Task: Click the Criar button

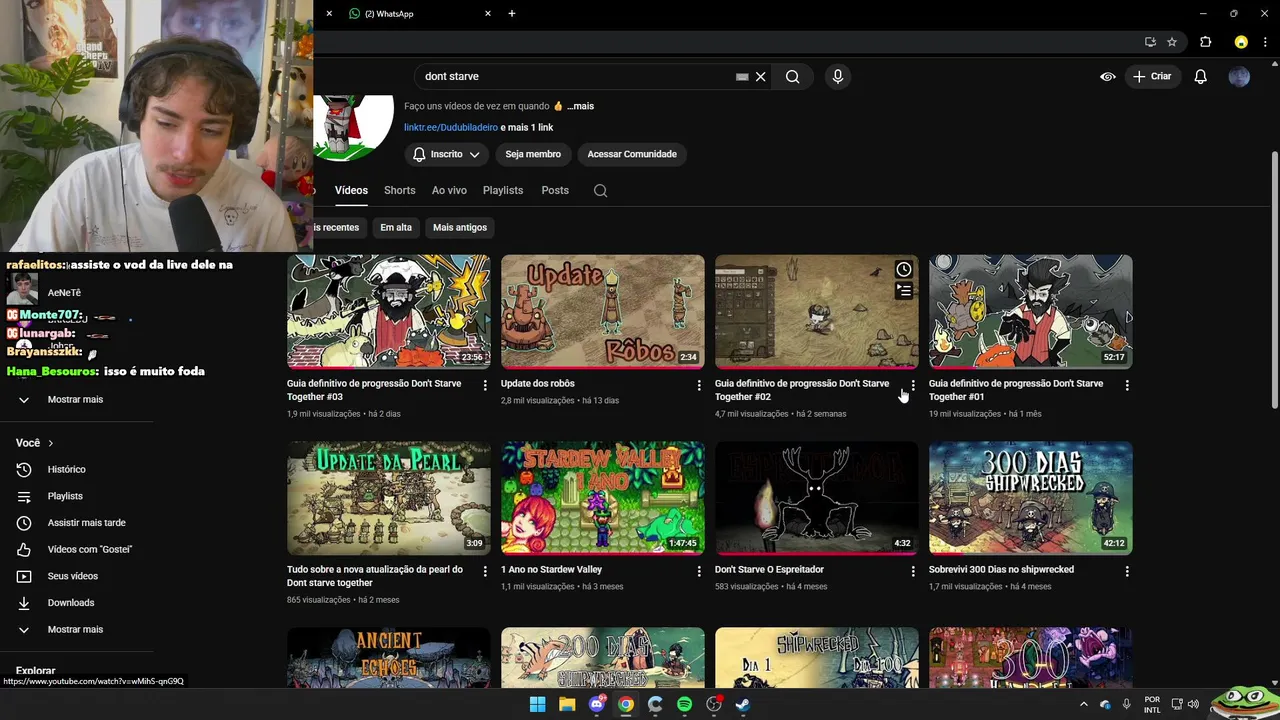Action: click(1152, 76)
